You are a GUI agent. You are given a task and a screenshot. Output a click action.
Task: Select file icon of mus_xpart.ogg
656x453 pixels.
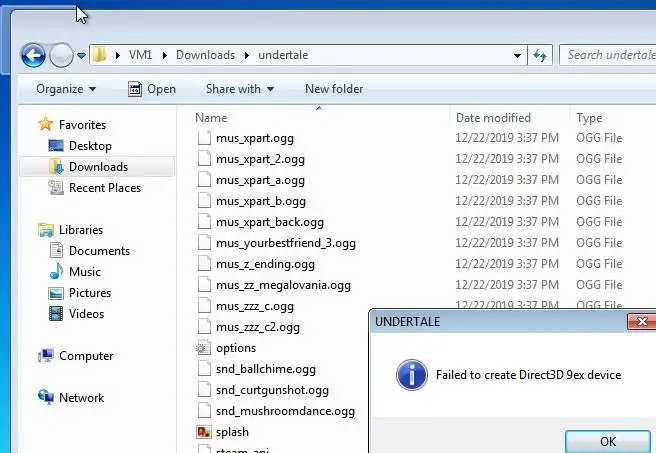coord(204,138)
